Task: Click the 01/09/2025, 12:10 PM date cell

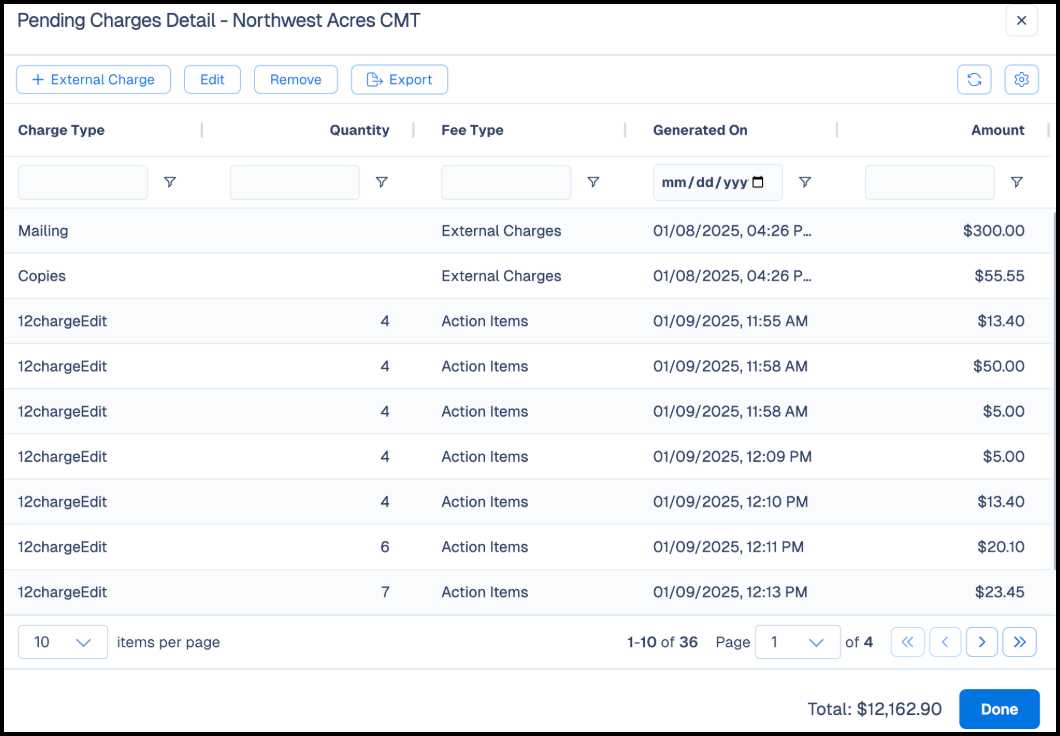Action: tap(731, 501)
